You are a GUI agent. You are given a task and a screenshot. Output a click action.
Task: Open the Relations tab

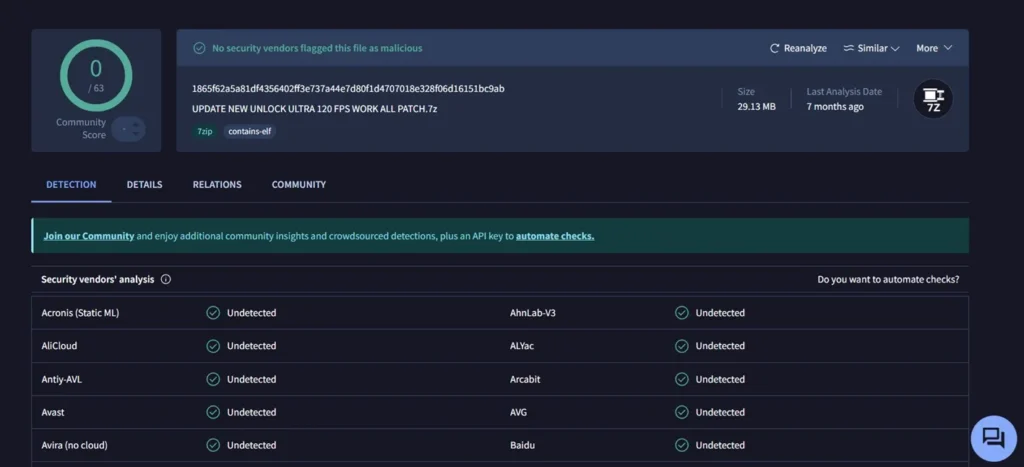pos(217,185)
